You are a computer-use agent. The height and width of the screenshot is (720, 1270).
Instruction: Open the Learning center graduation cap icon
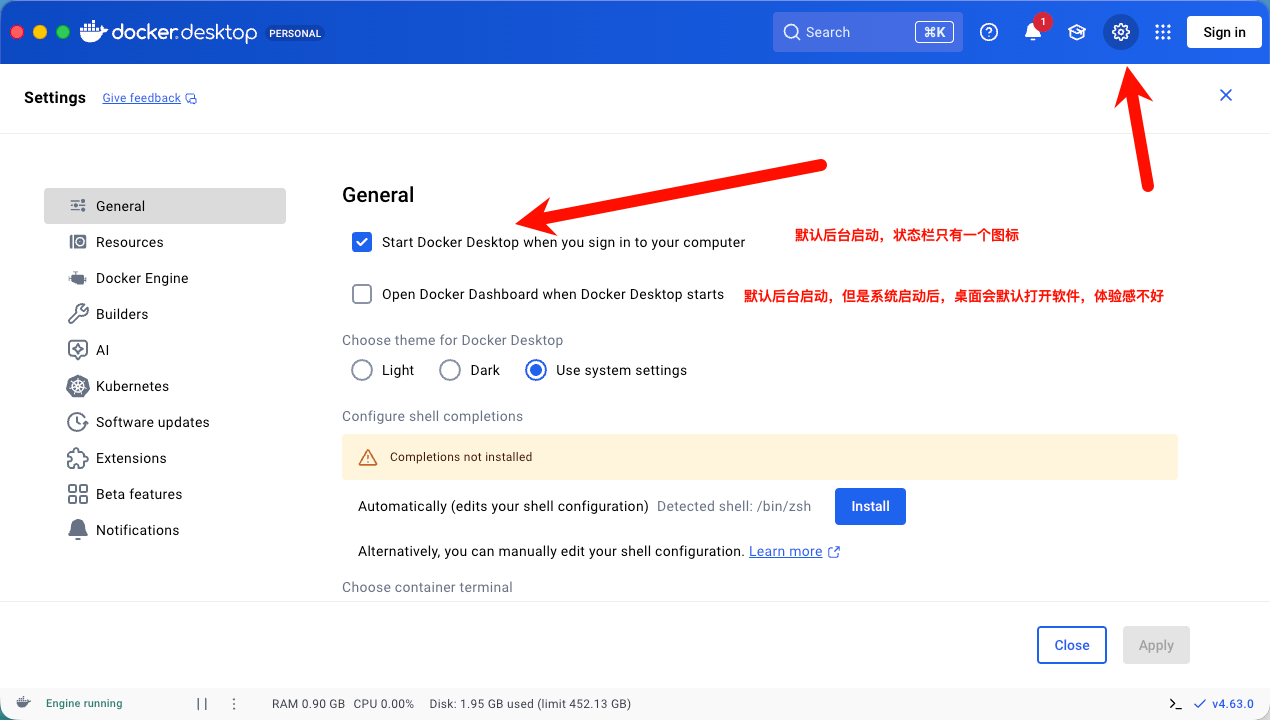point(1077,32)
